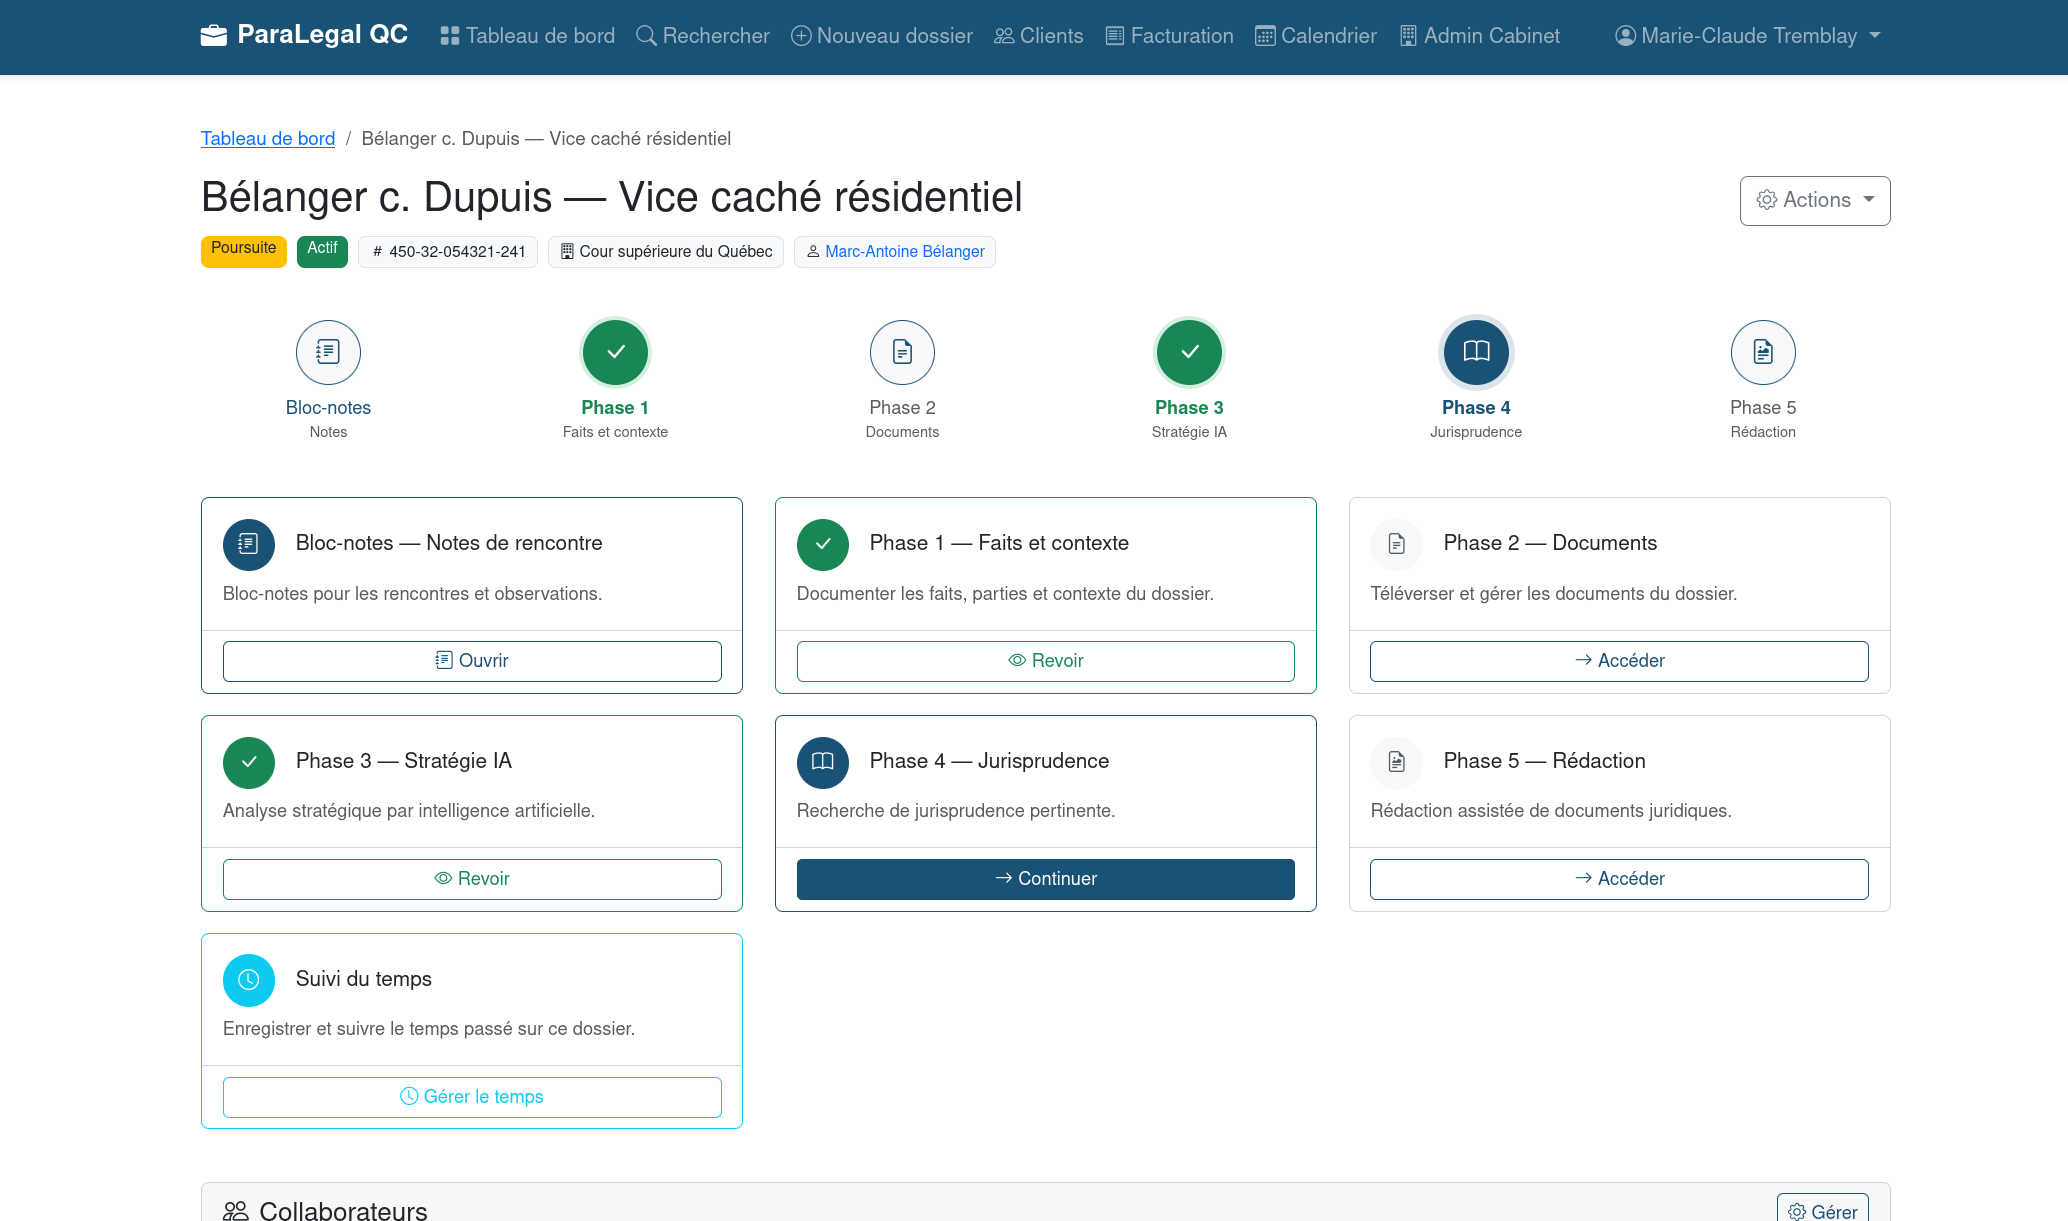2068x1221 pixels.
Task: Expand the Marie-Claude Tremblay user menu
Action: tap(1745, 35)
